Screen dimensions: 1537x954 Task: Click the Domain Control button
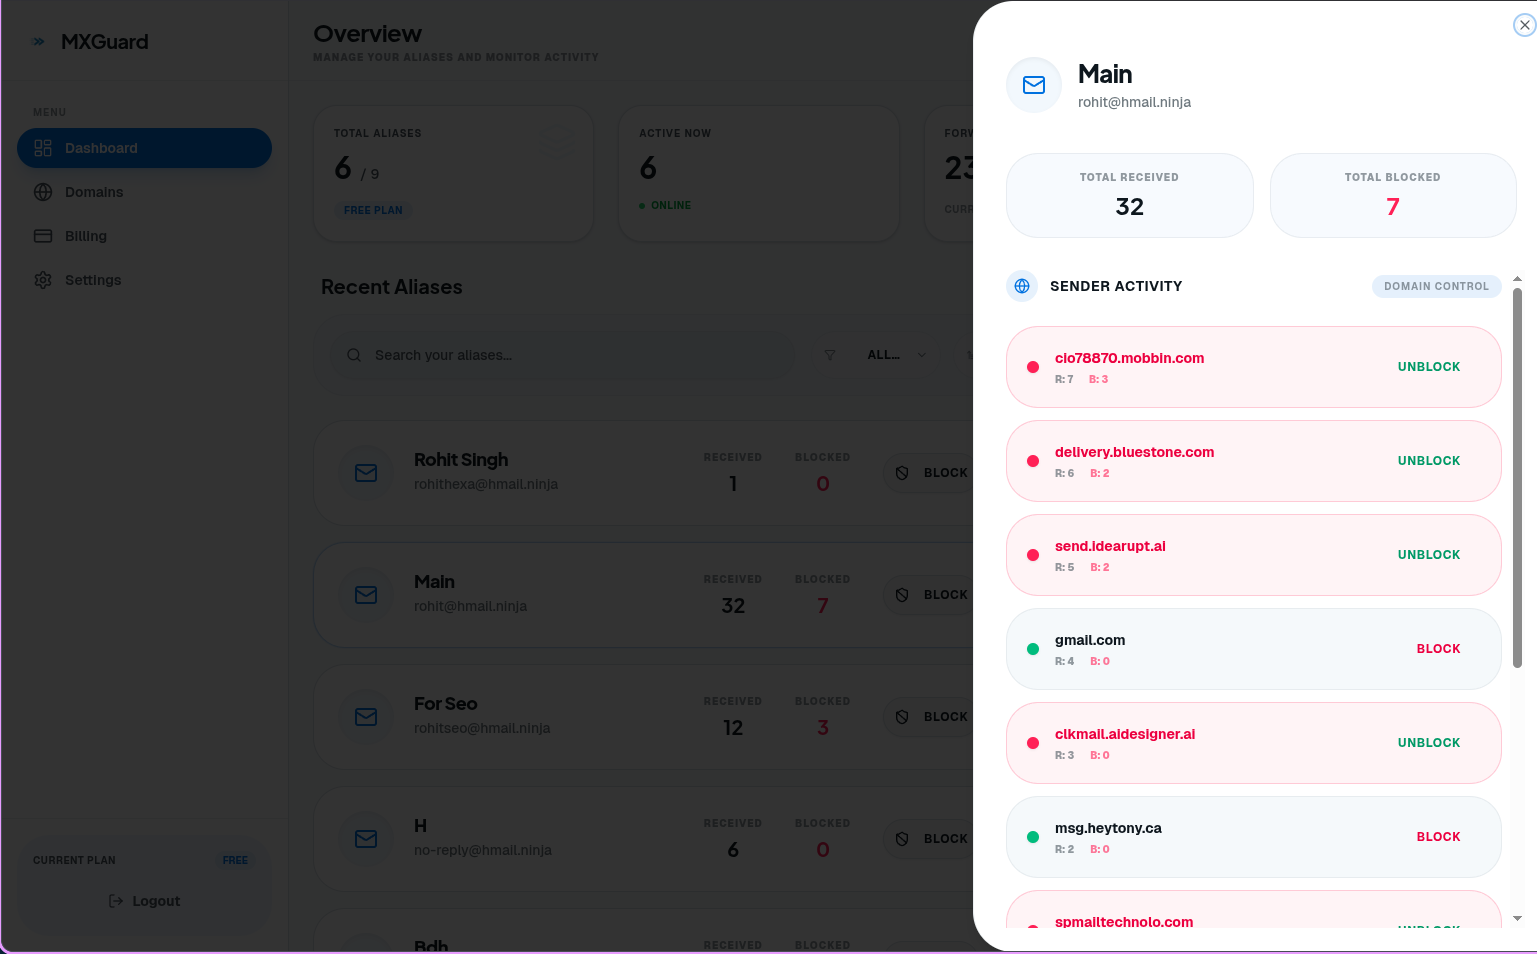pos(1436,286)
